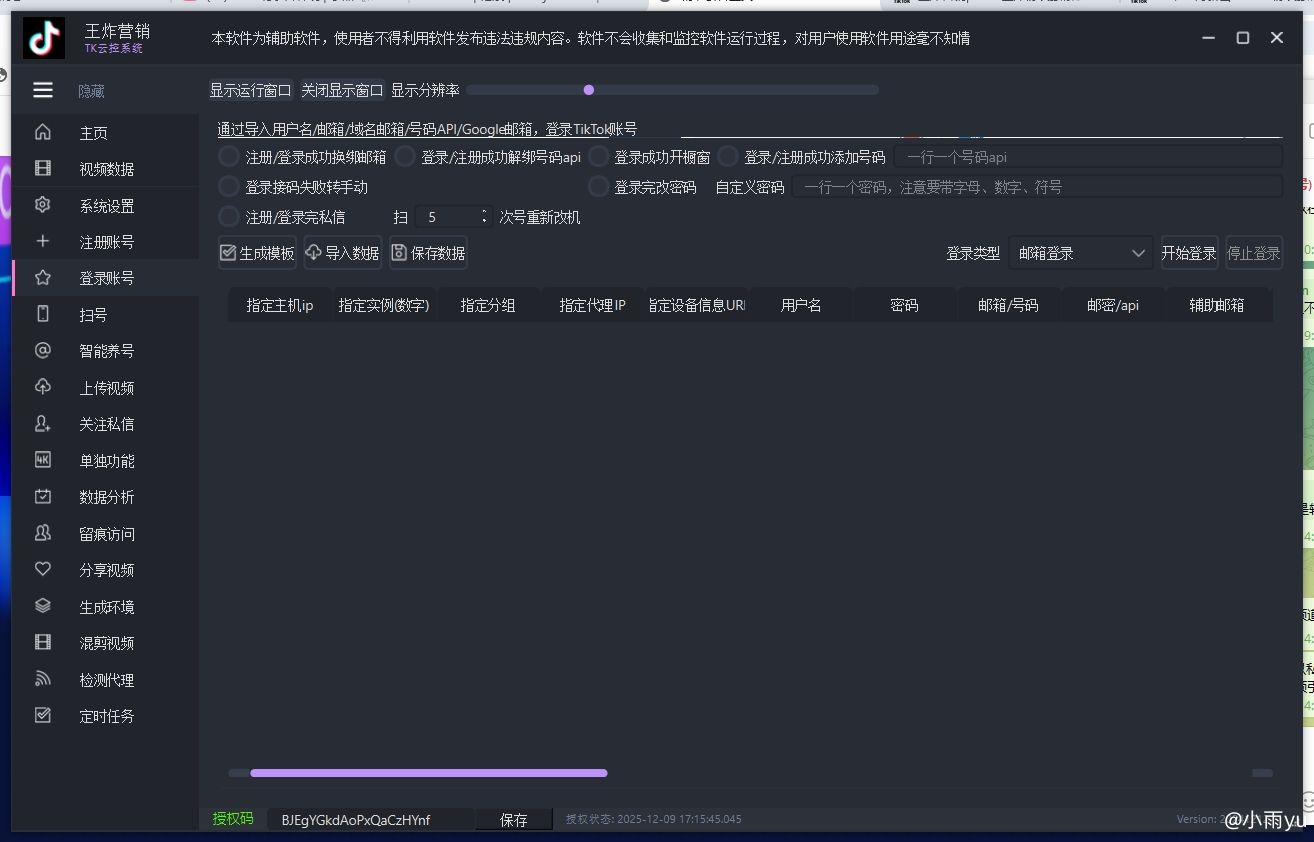Image resolution: width=1314 pixels, height=842 pixels.
Task: Click the home icon beside 主页
Action: click(43, 132)
